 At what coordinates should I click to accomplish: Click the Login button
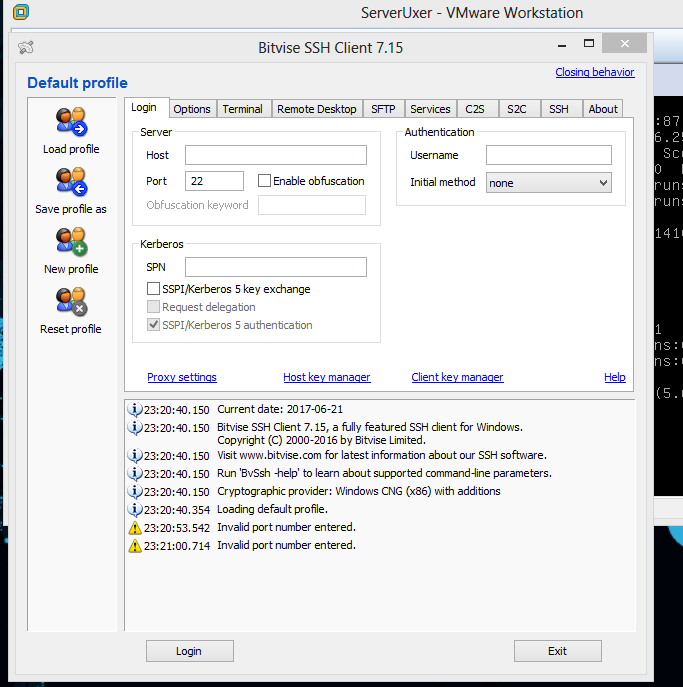pyautogui.click(x=190, y=651)
